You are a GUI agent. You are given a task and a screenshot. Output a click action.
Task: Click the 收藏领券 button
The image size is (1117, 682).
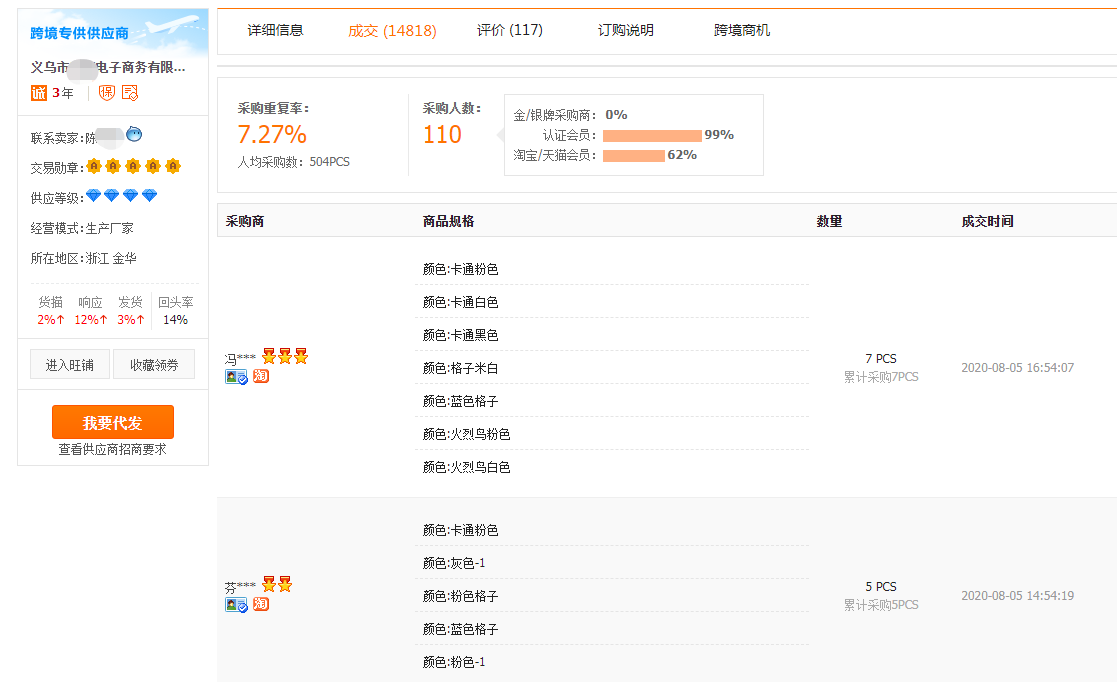156,363
